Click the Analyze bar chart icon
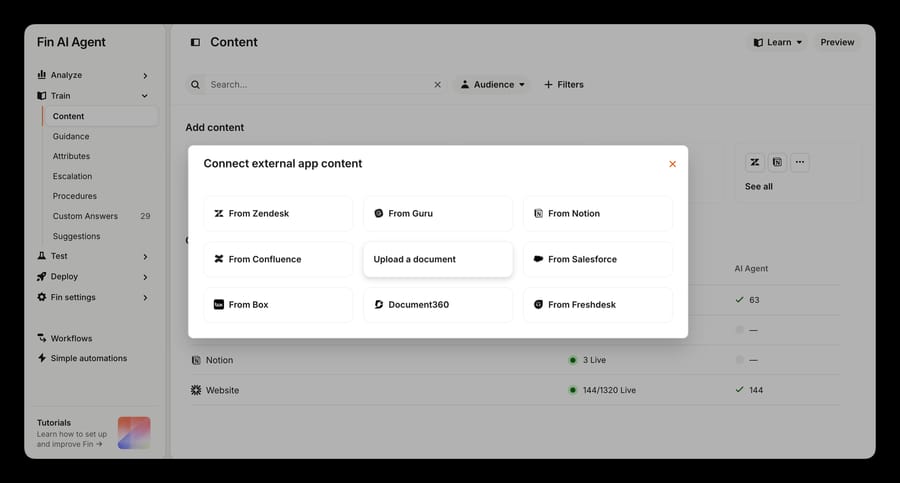The width and height of the screenshot is (900, 483). (41, 75)
